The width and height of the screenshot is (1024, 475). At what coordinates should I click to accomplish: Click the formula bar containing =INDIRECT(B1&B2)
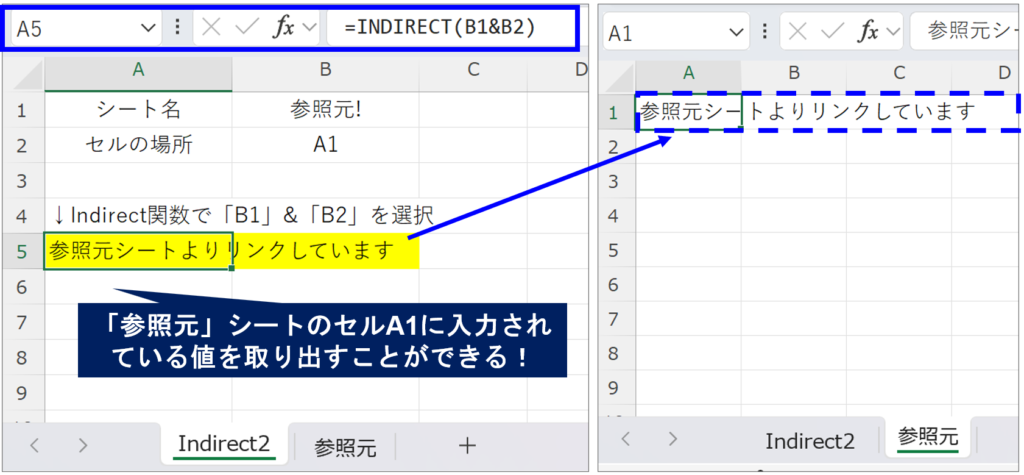pyautogui.click(x=450, y=28)
